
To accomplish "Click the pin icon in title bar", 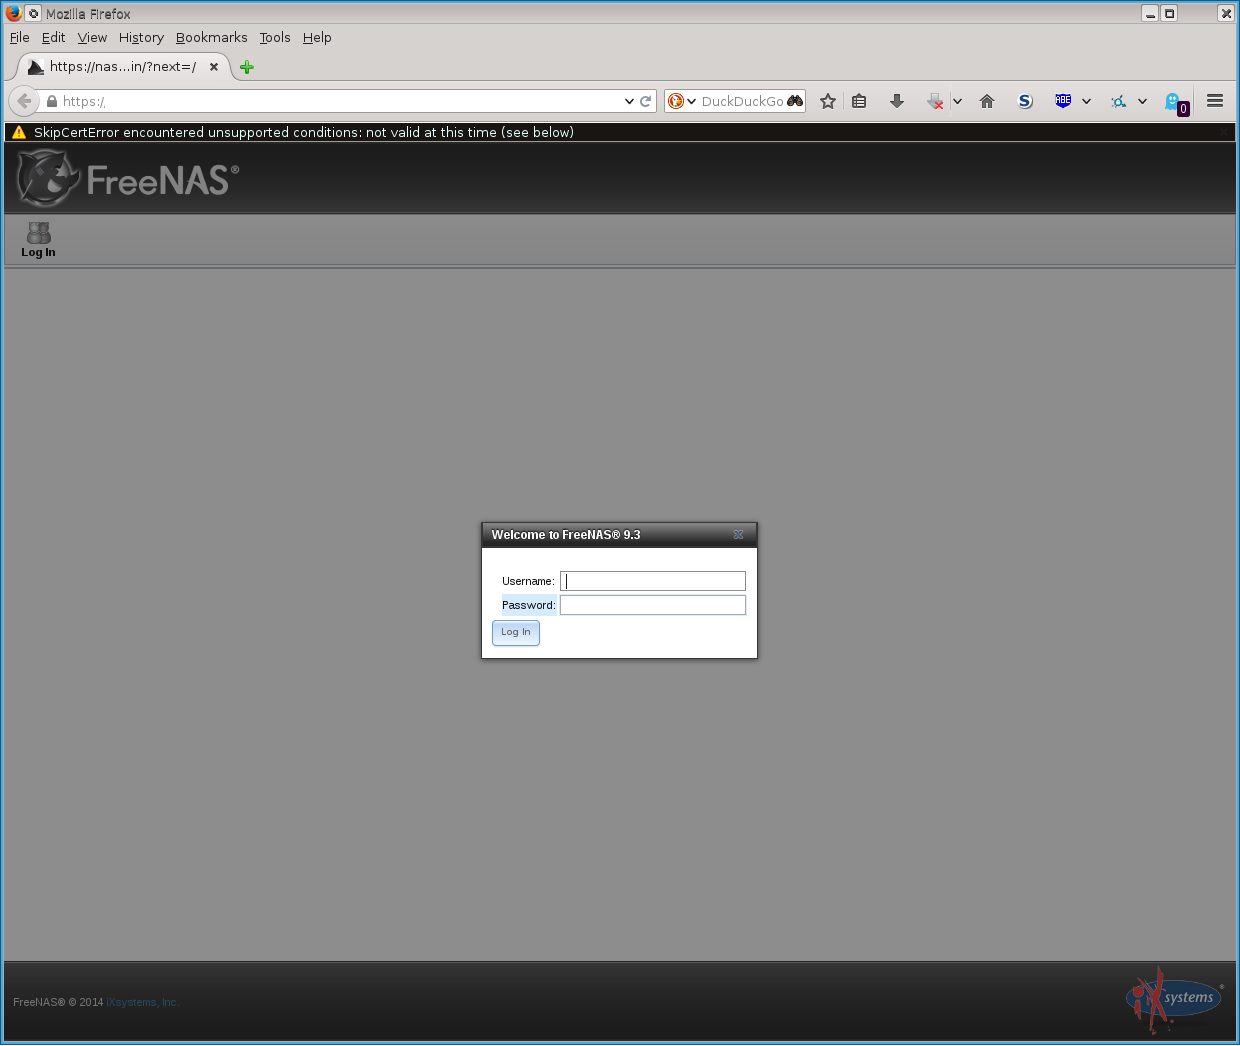I will click(33, 13).
